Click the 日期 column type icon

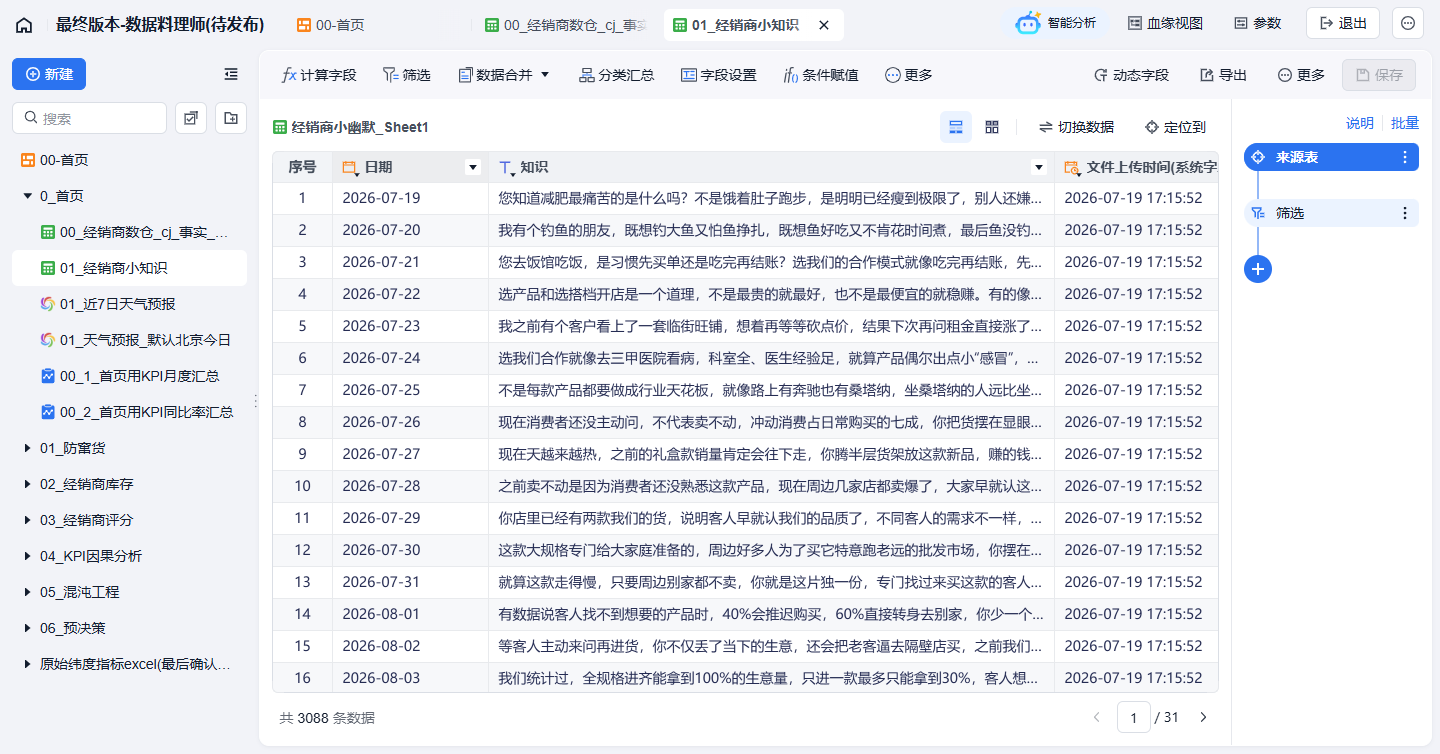[350, 167]
